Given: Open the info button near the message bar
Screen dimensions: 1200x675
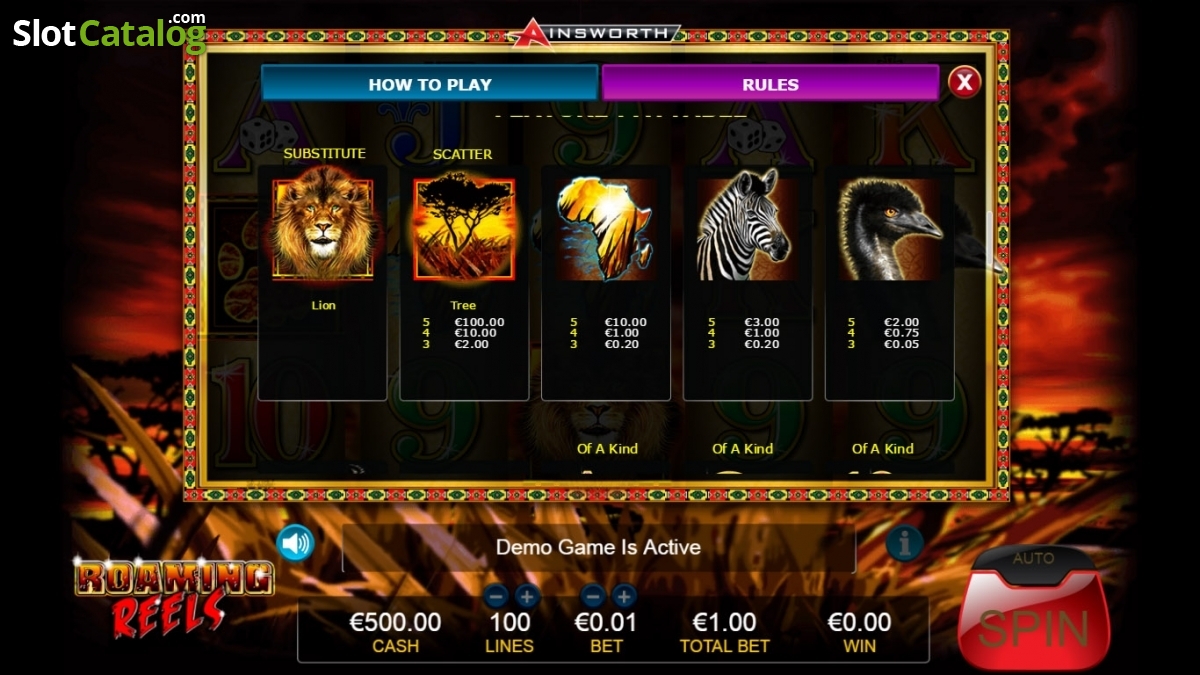Looking at the screenshot, I should click(904, 543).
